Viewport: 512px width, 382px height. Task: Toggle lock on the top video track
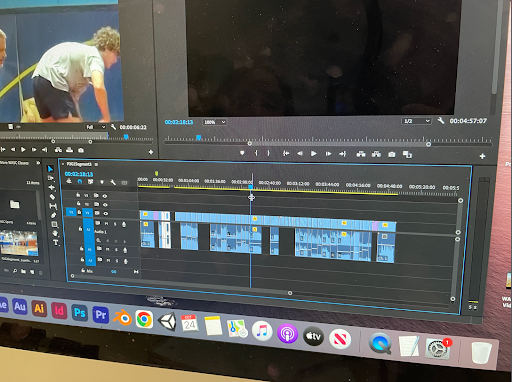coord(78,195)
